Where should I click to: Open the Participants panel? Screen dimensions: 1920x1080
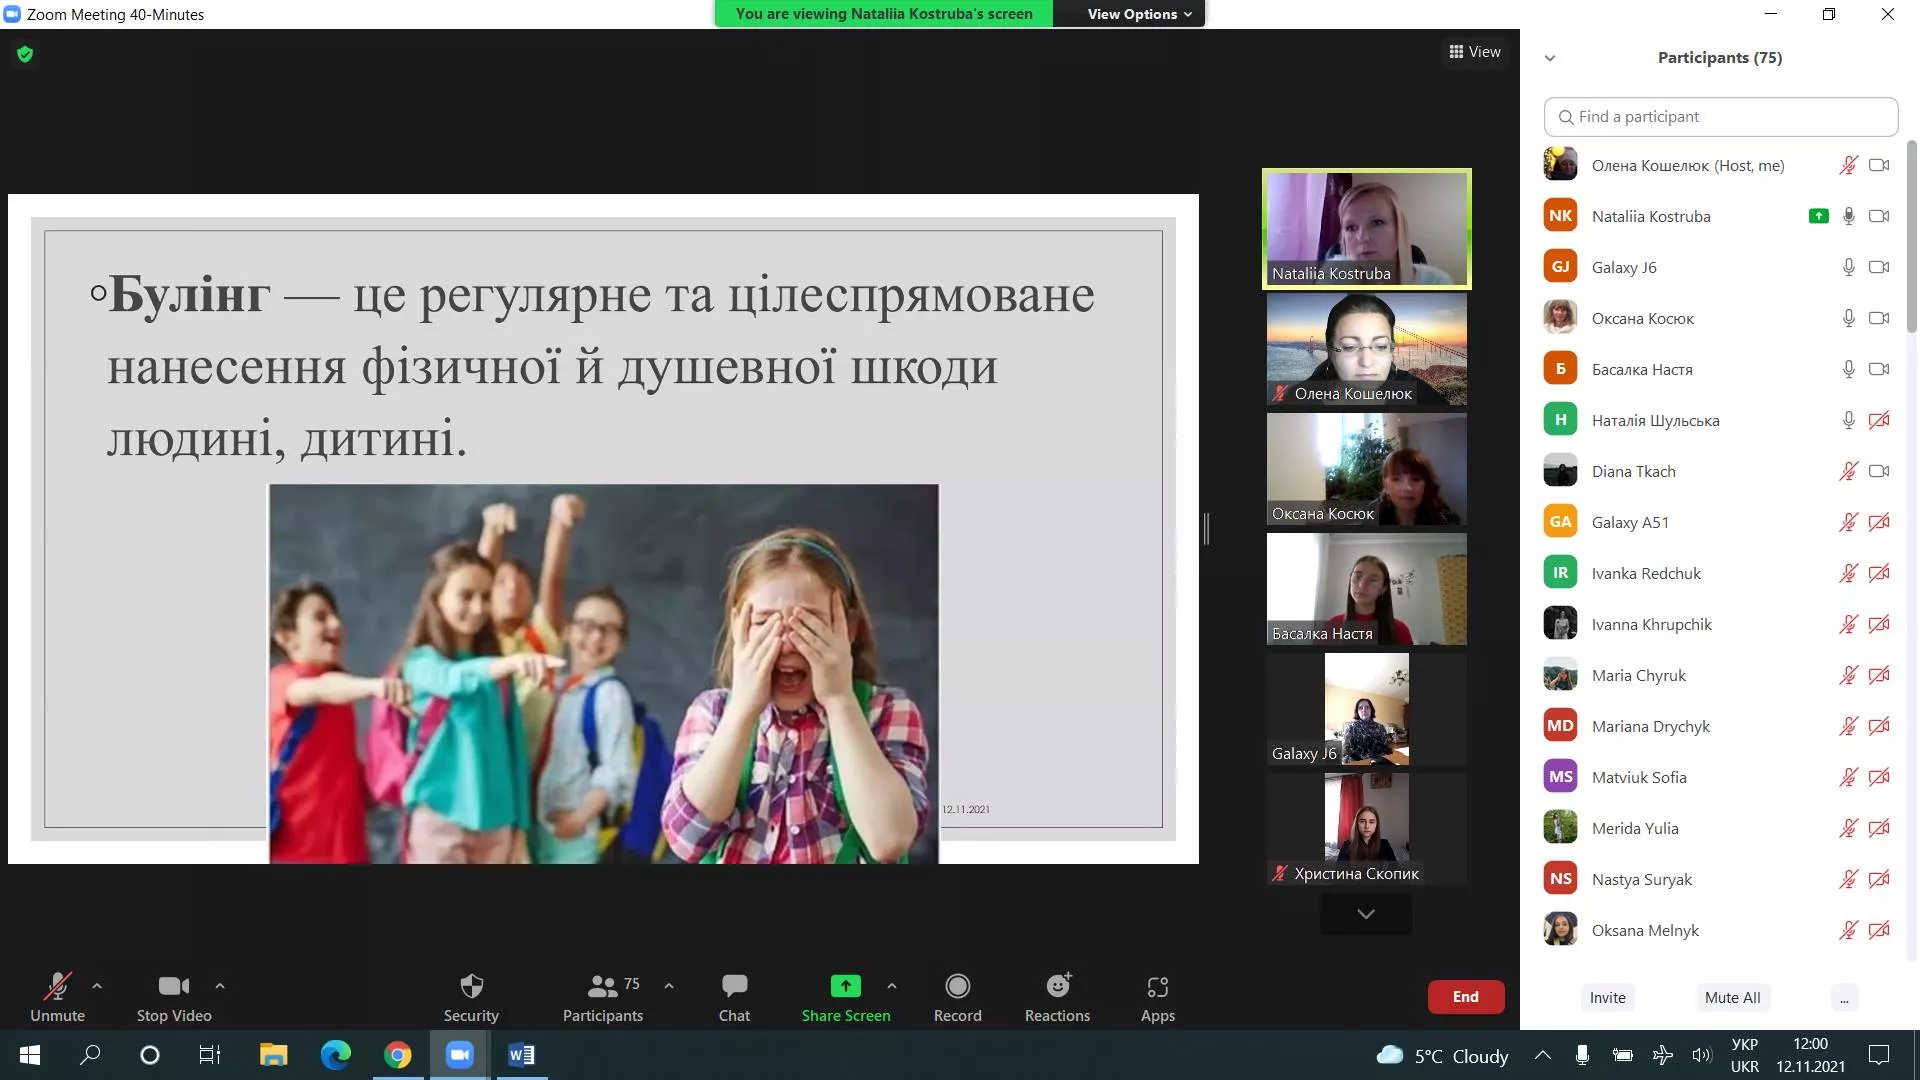click(x=602, y=996)
